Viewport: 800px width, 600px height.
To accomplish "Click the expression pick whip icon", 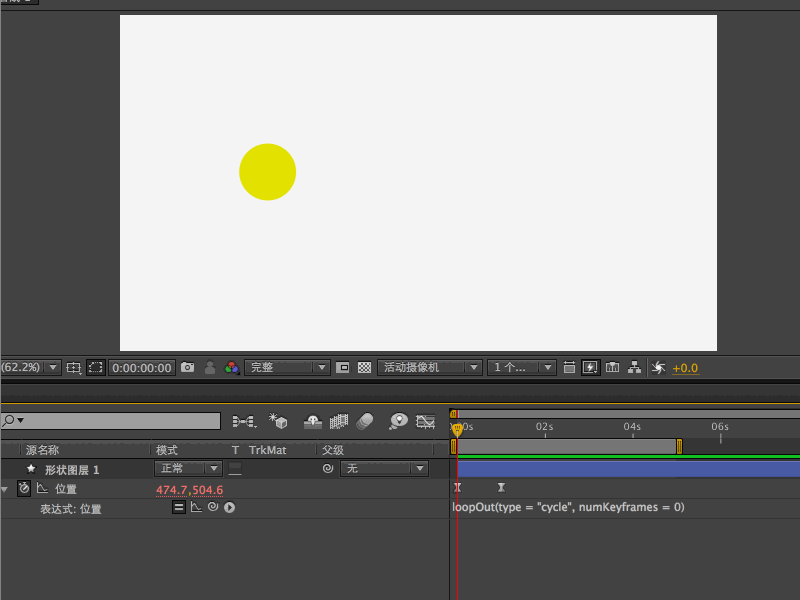I will [213, 507].
